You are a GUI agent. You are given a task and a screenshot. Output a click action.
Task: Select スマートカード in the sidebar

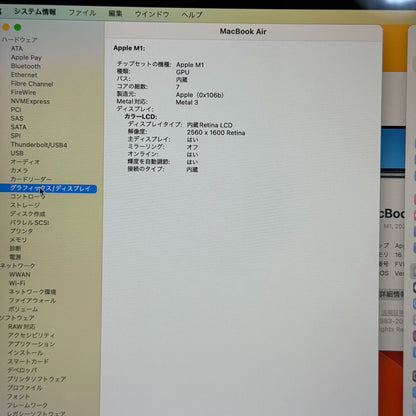[x=28, y=361]
